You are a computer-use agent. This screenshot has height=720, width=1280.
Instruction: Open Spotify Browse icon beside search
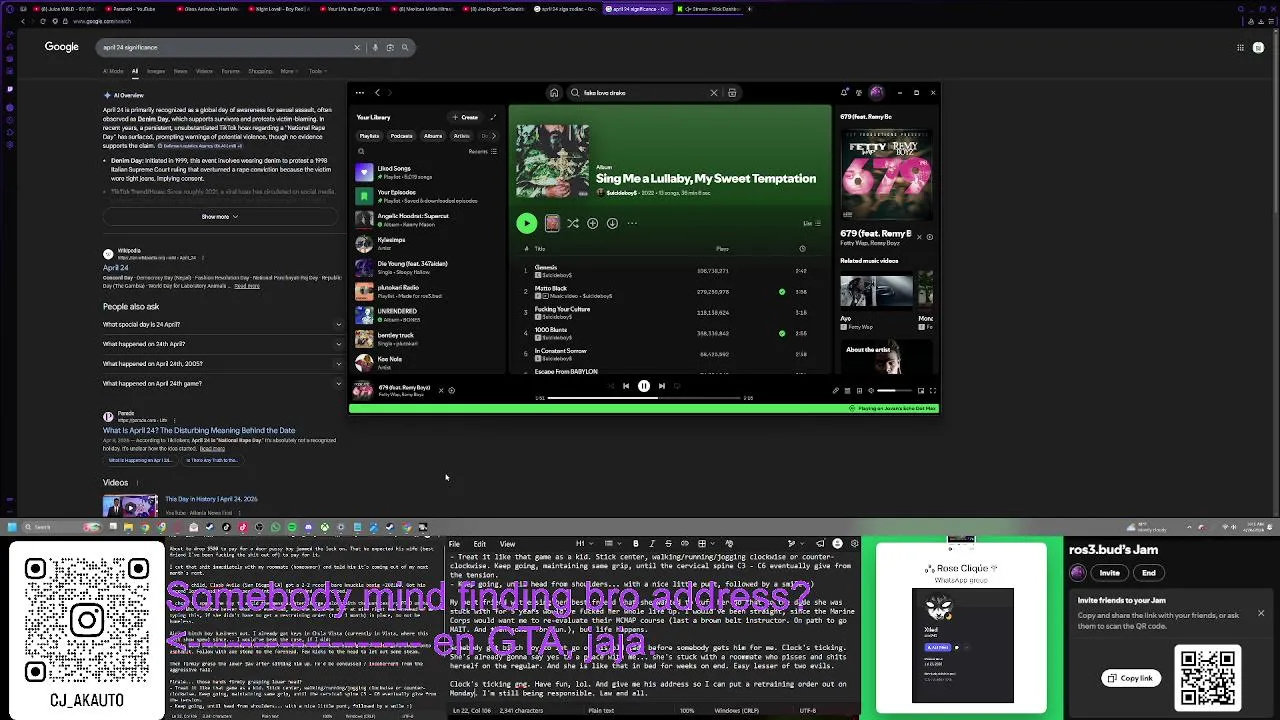(x=732, y=93)
